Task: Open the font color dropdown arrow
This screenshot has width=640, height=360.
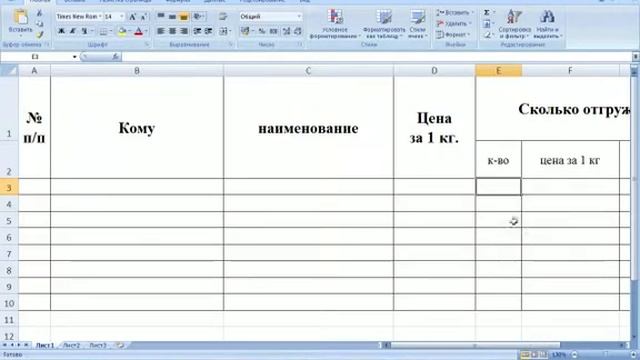Action: pyautogui.click(x=146, y=31)
